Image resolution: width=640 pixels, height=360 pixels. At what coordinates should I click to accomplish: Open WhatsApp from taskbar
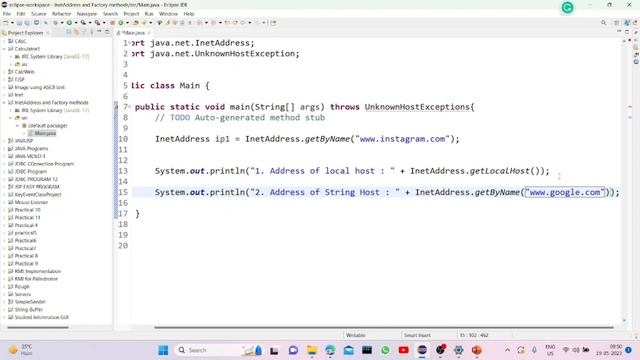(385, 350)
